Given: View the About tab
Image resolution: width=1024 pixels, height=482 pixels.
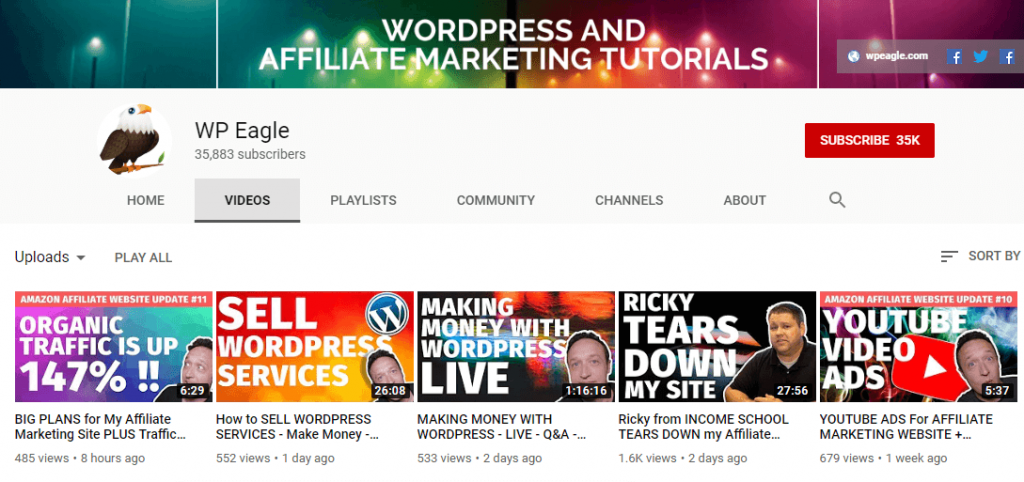Looking at the screenshot, I should [x=744, y=201].
